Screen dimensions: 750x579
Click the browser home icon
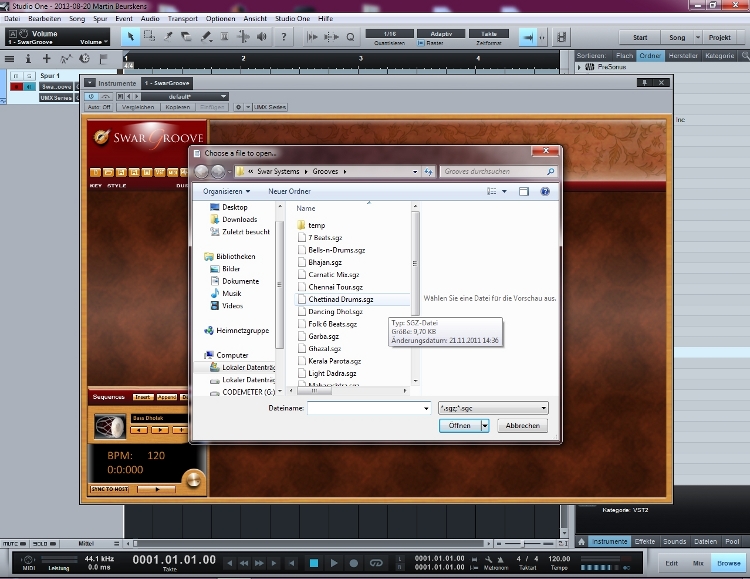point(581,542)
